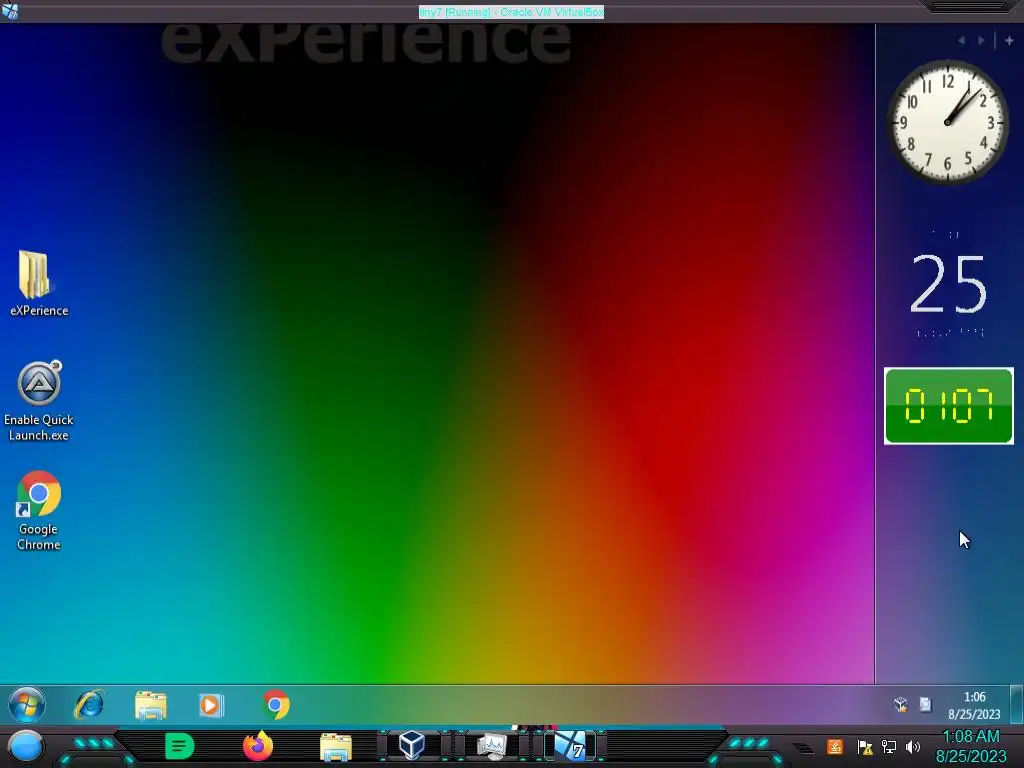
Task: Click the green digital clock gadget 0107
Action: point(948,406)
